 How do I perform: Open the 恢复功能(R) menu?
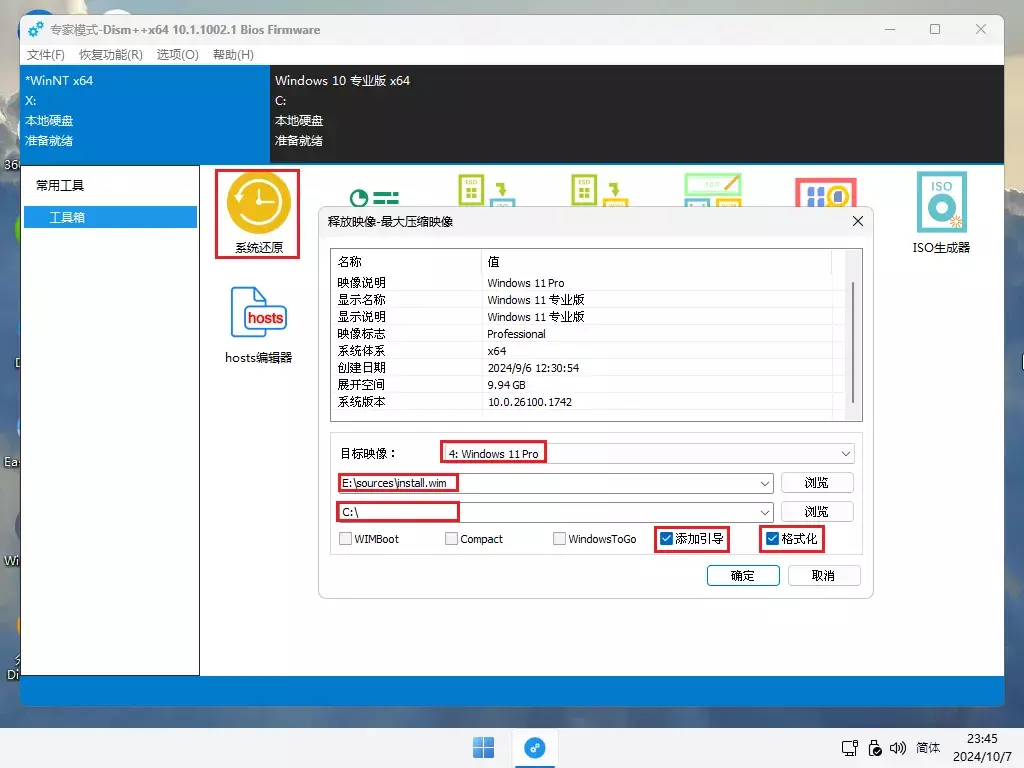[111, 55]
